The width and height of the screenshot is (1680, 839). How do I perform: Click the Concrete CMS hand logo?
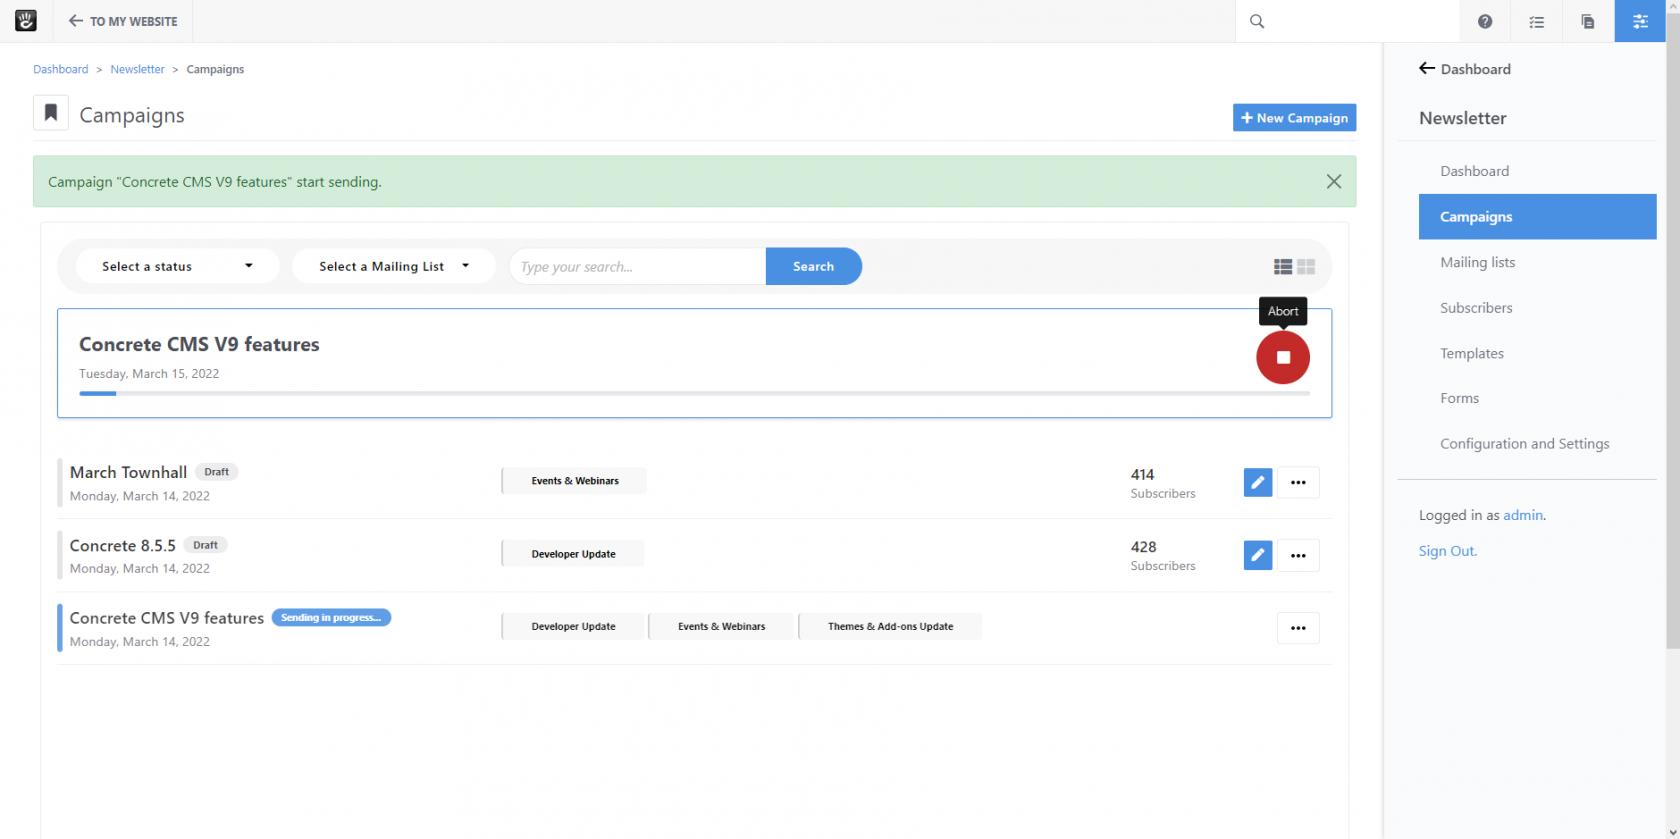click(26, 21)
